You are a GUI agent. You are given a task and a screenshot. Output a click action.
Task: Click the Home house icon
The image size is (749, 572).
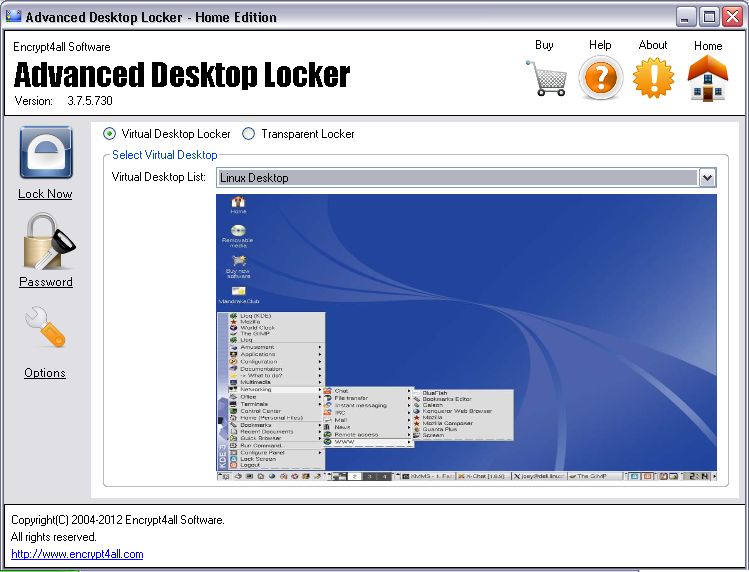pos(707,78)
